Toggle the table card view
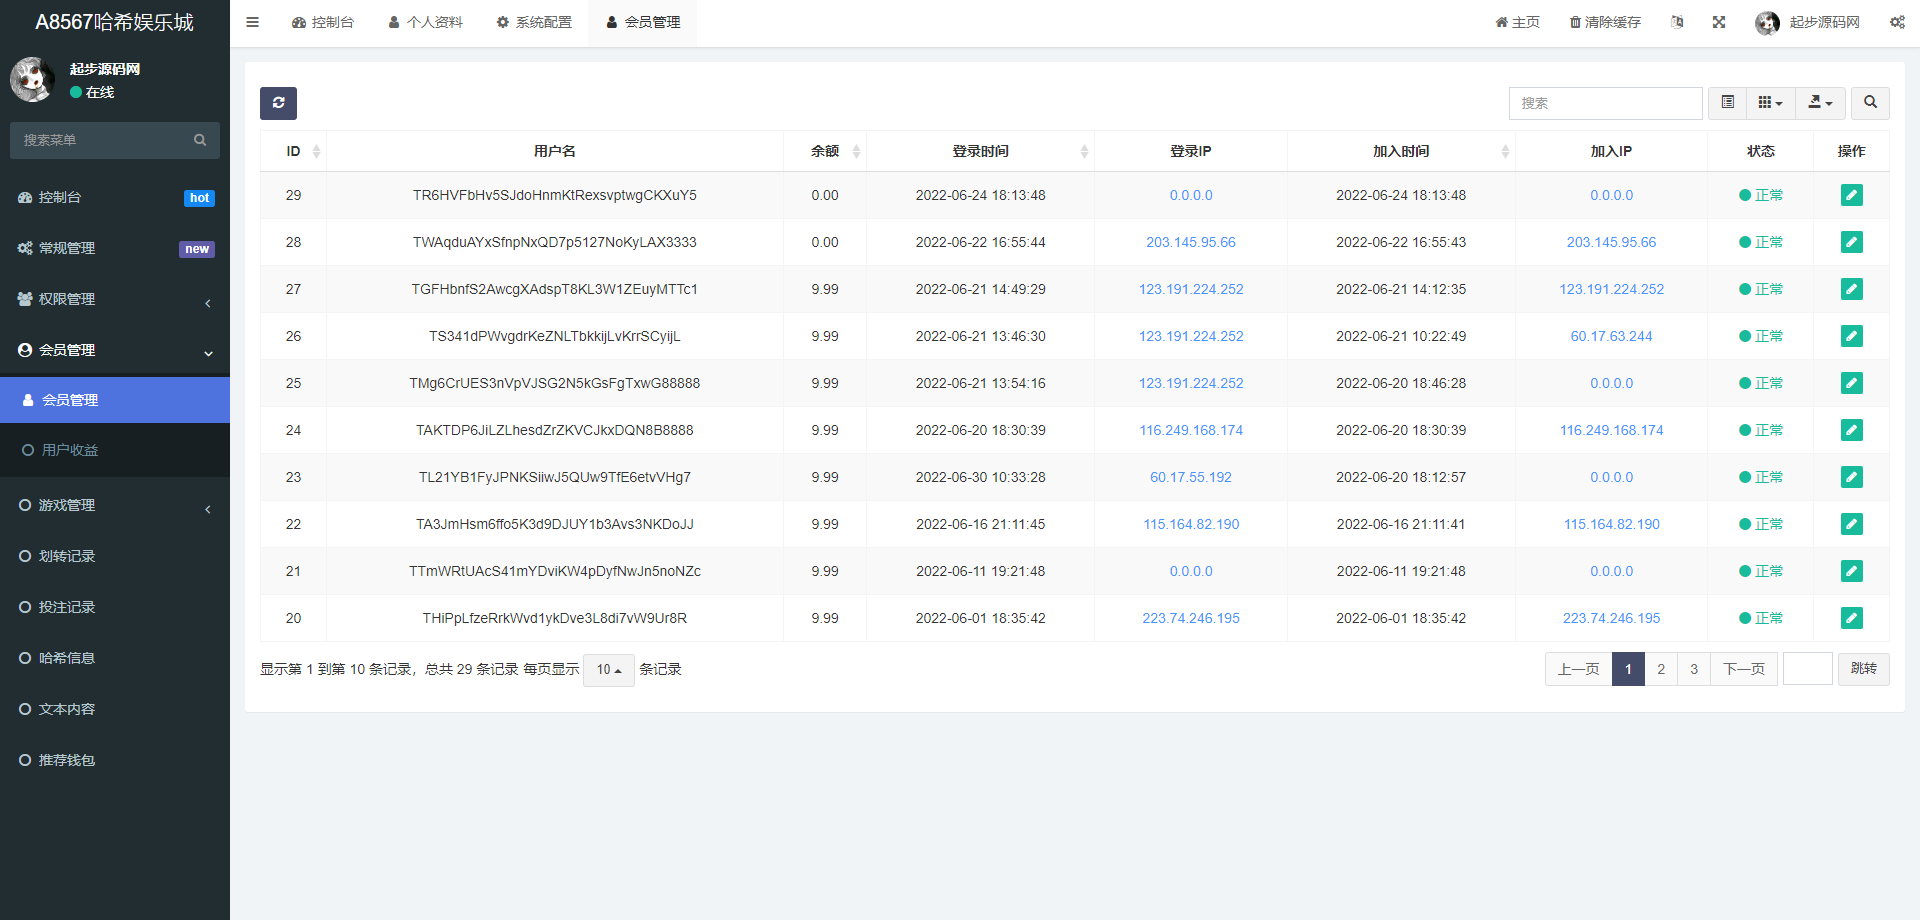 click(x=1727, y=103)
